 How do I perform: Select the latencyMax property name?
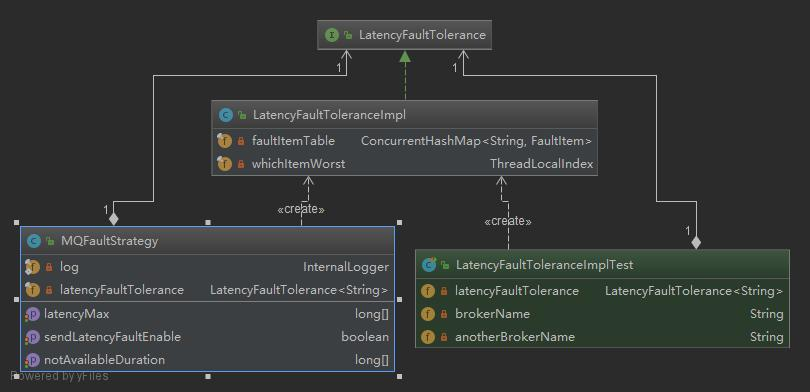76,314
